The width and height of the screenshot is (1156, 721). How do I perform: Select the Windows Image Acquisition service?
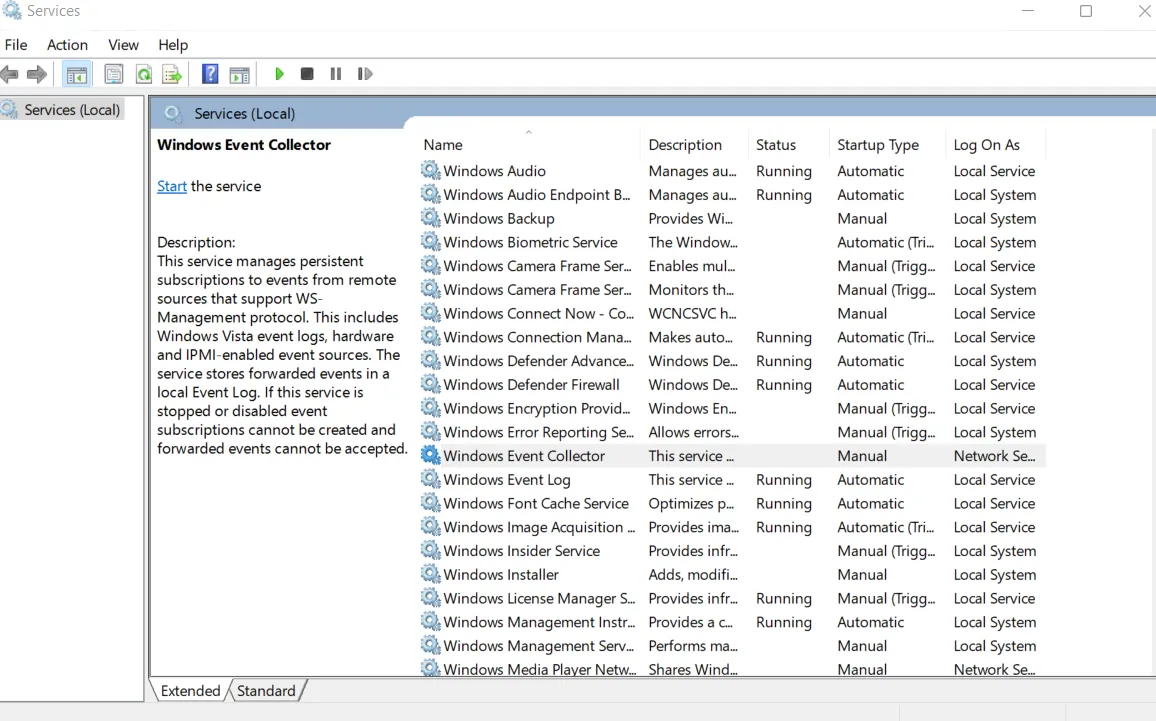click(539, 527)
